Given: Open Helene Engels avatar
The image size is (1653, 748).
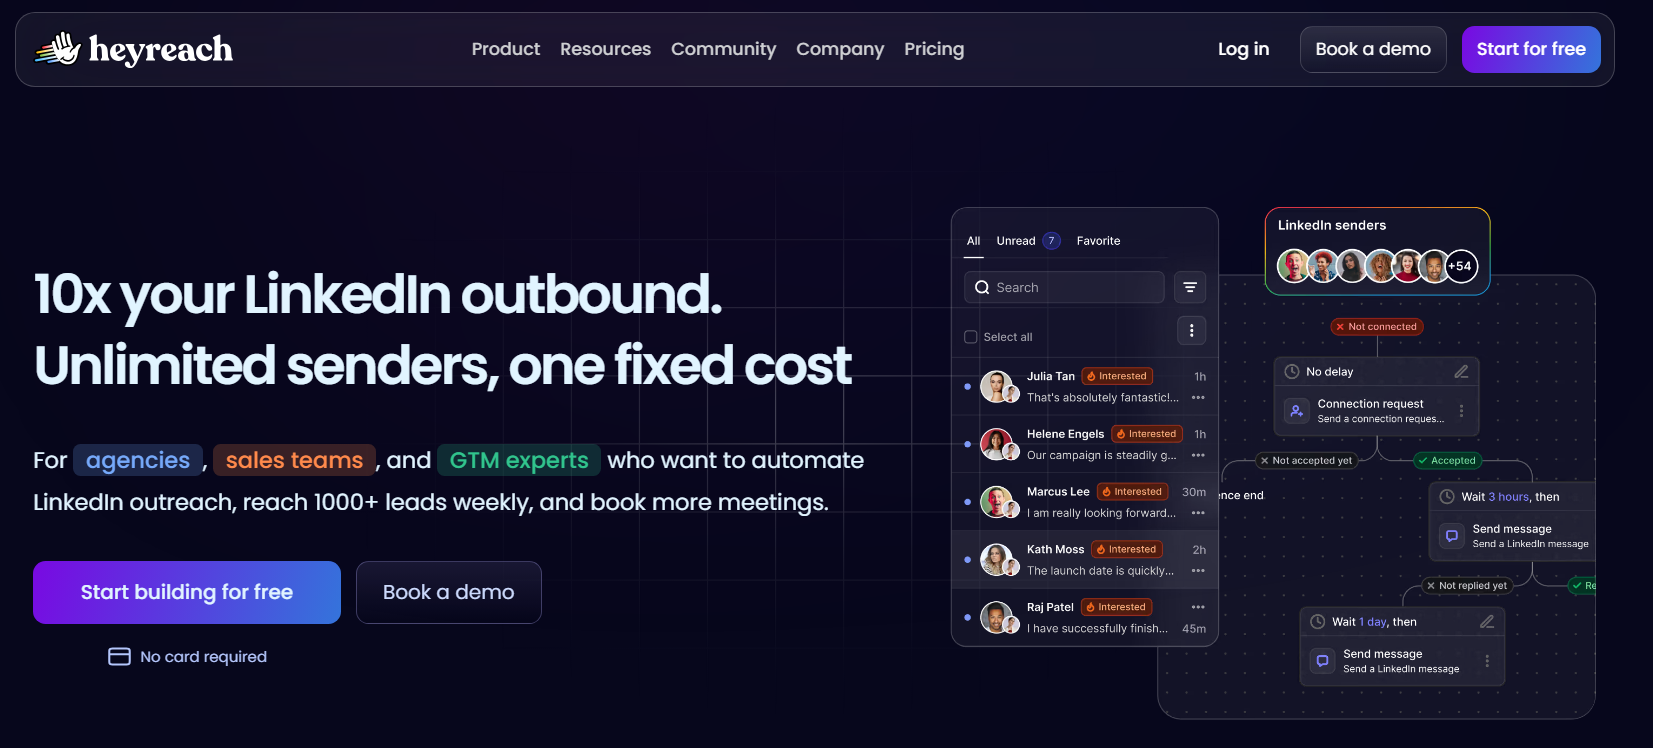Looking at the screenshot, I should click(998, 444).
